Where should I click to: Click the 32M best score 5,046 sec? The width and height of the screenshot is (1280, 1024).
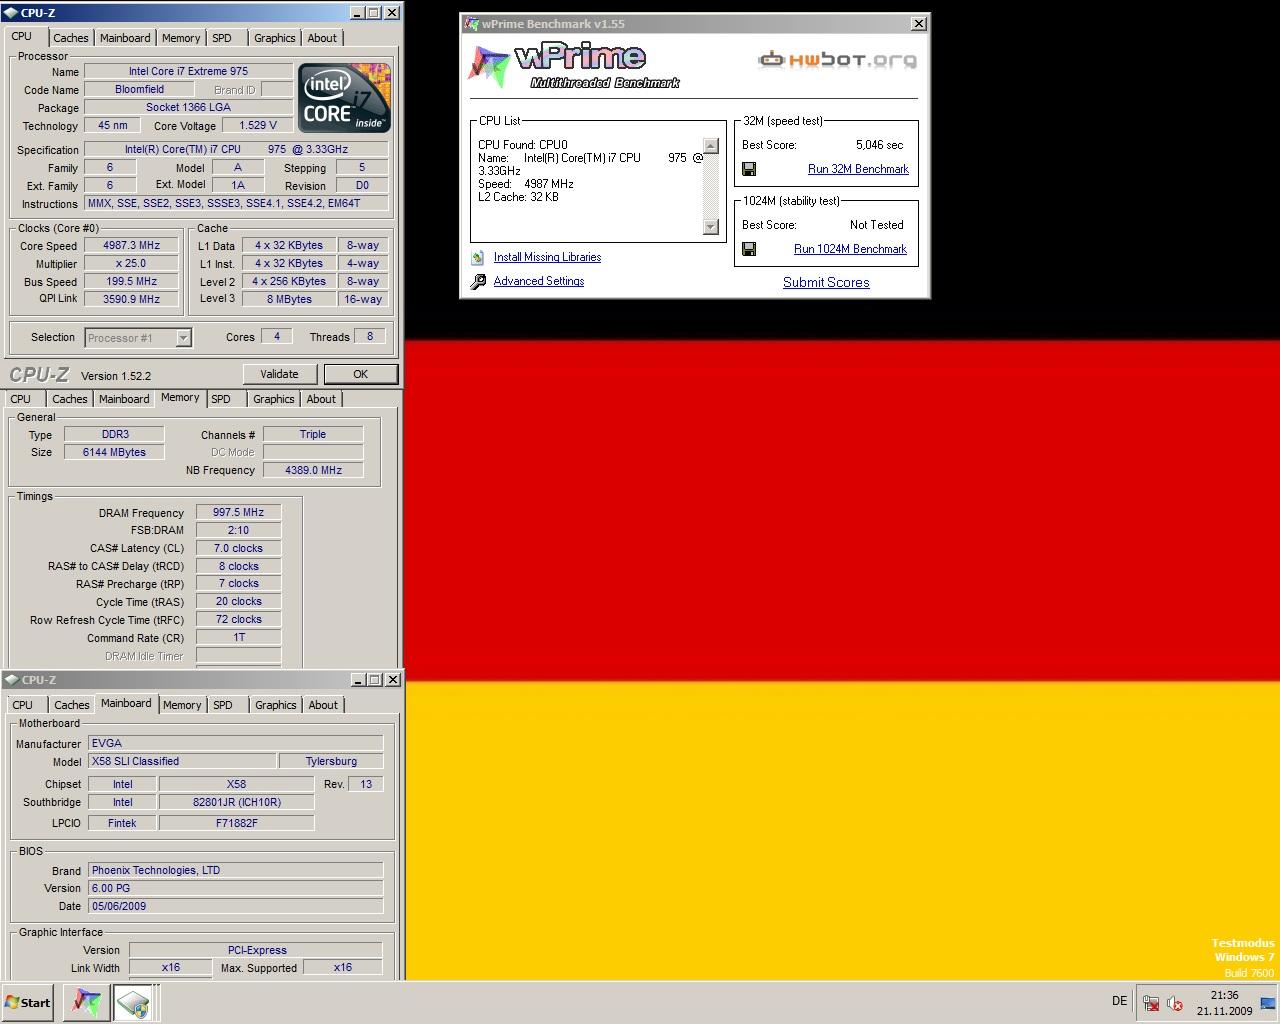tap(879, 145)
